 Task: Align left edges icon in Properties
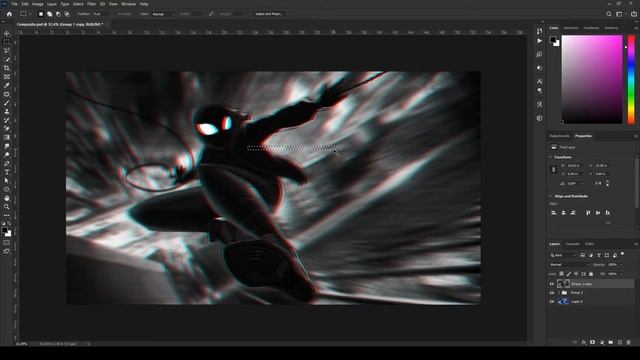click(554, 213)
